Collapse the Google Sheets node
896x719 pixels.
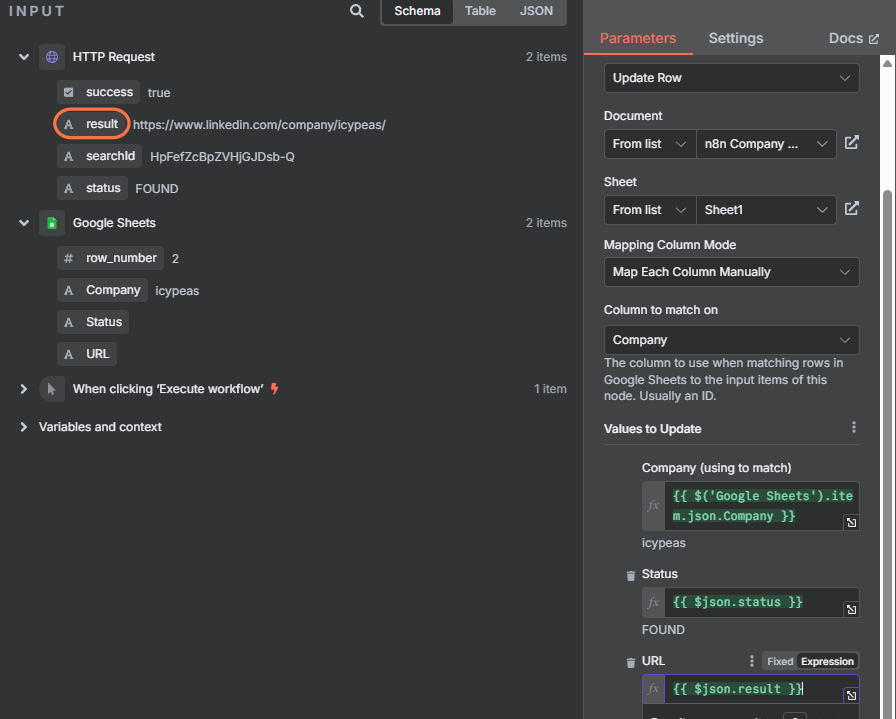point(24,223)
